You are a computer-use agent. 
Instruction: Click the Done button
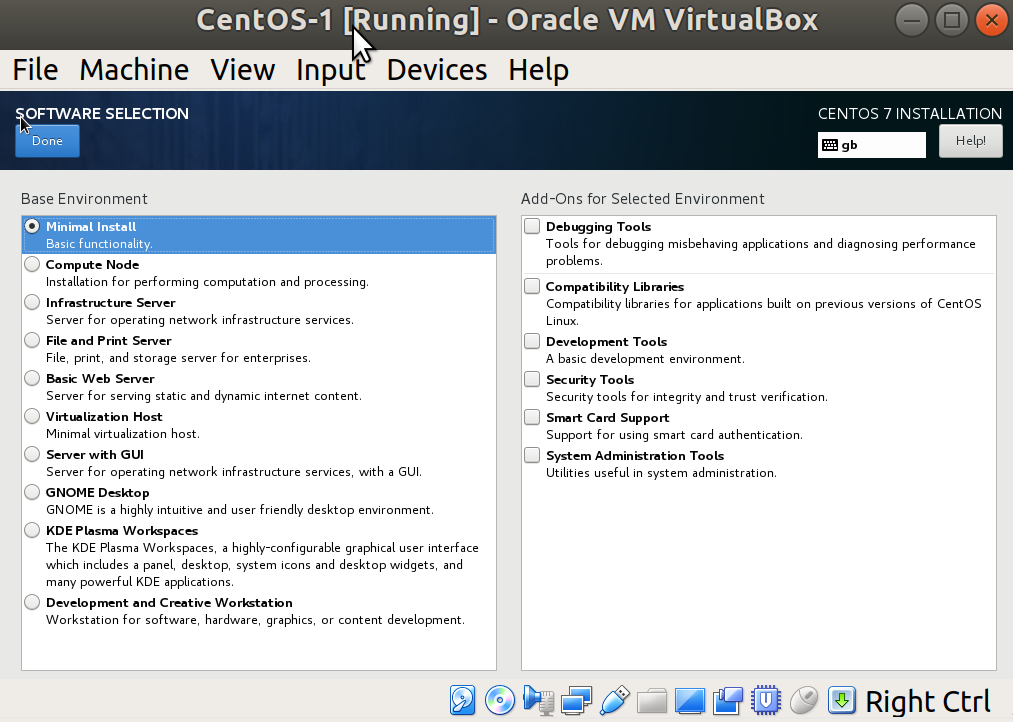point(46,141)
